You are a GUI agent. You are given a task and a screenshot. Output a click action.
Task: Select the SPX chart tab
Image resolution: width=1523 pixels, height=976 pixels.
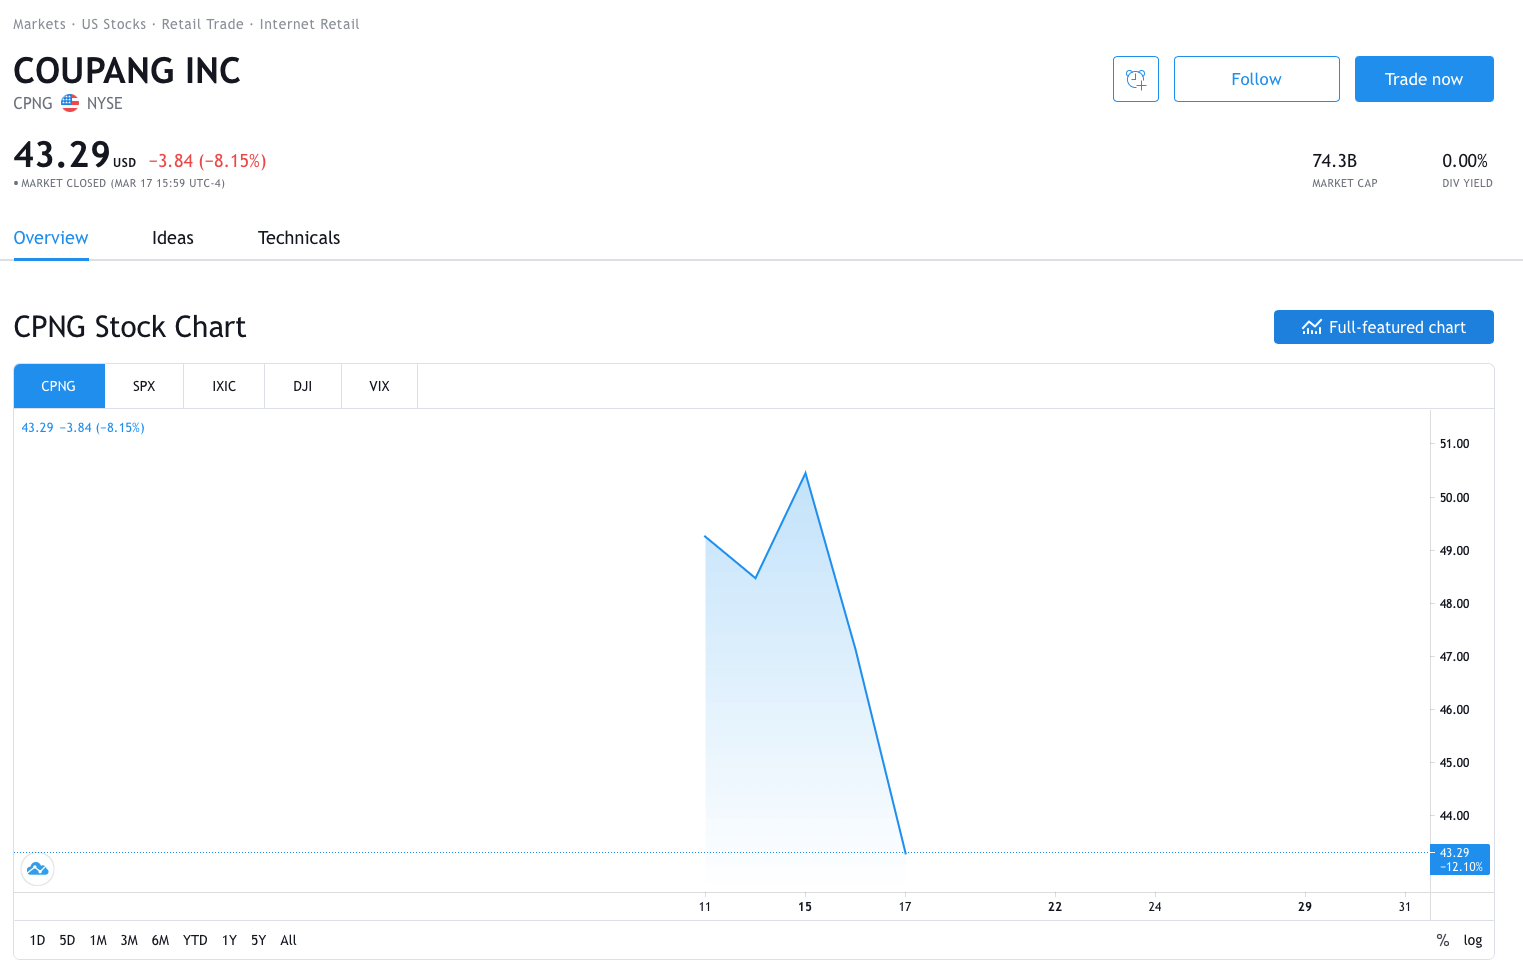point(144,386)
